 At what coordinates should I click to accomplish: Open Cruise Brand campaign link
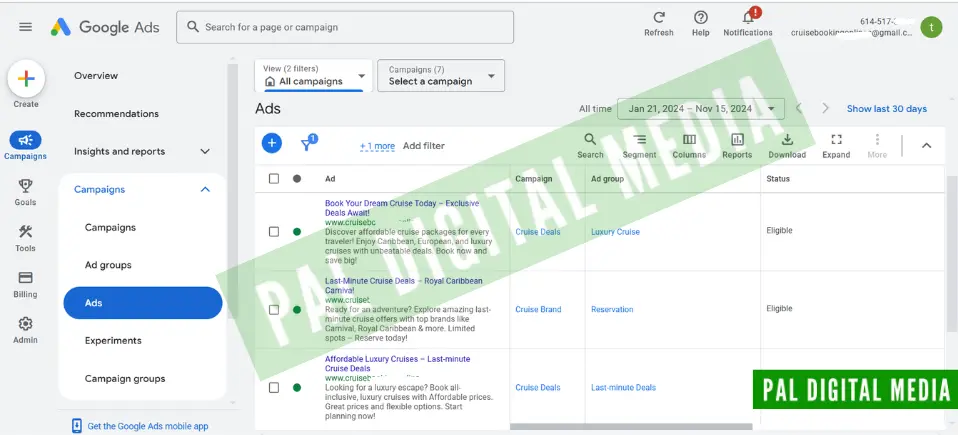538,310
